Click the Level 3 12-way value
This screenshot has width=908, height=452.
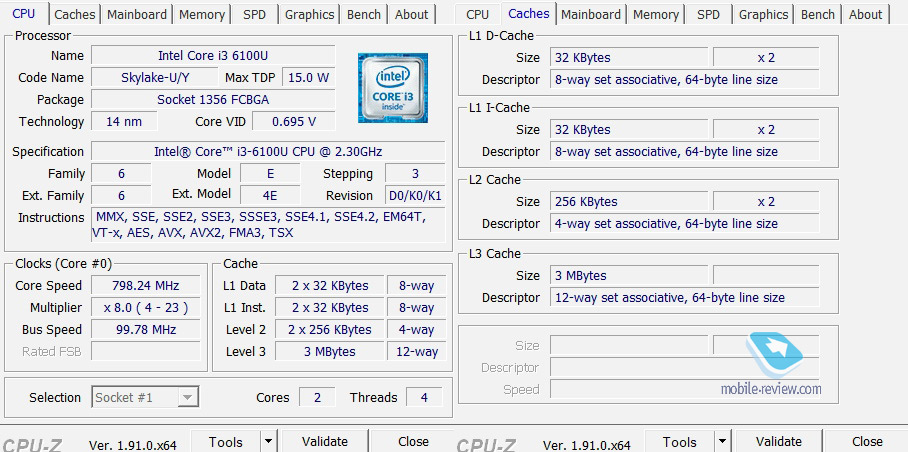point(416,351)
